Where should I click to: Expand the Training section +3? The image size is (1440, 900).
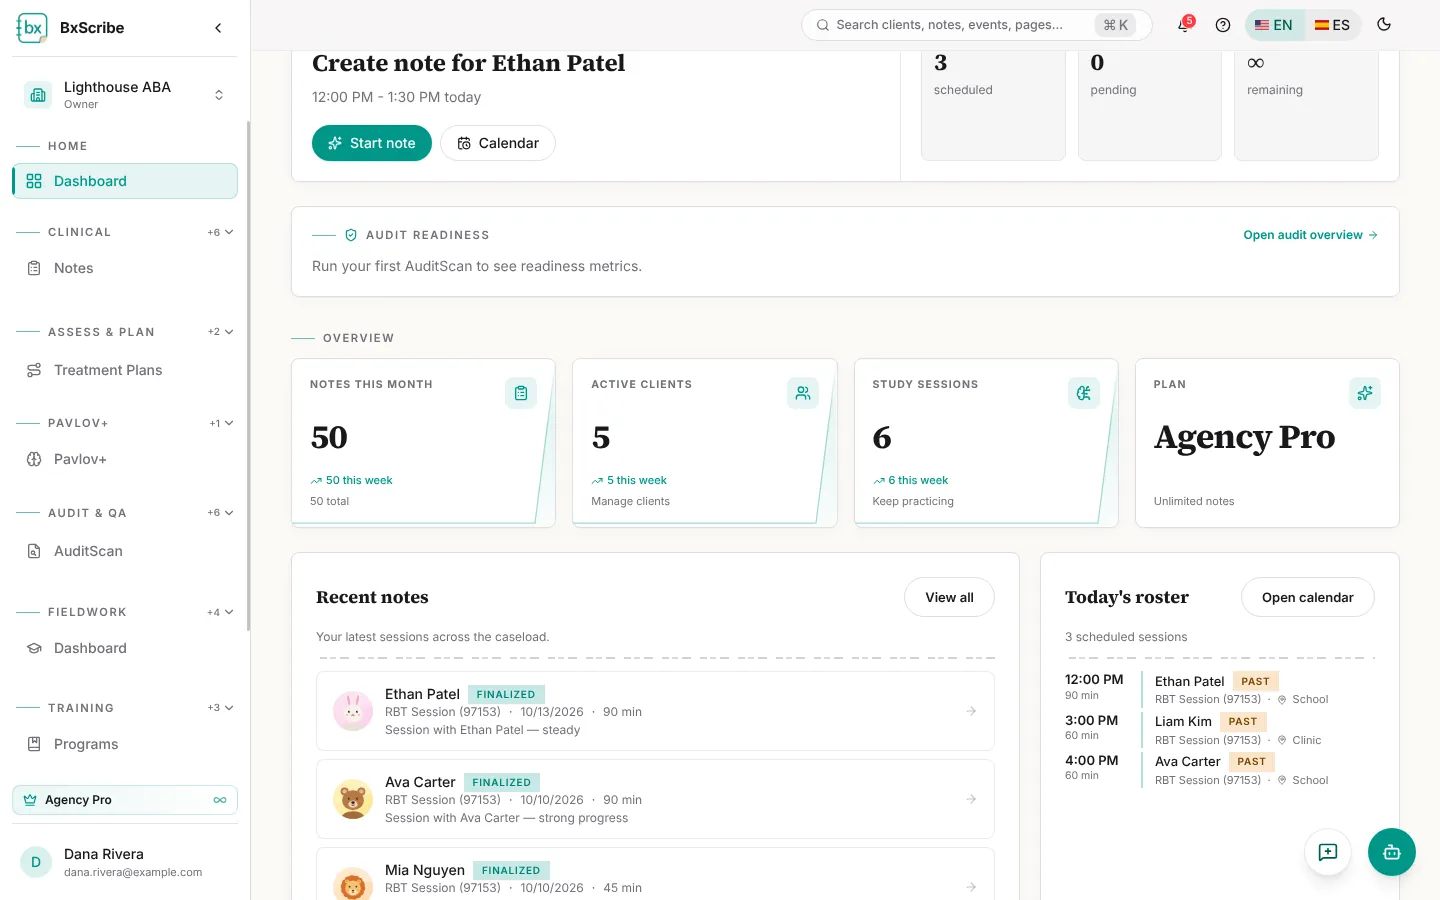(221, 708)
